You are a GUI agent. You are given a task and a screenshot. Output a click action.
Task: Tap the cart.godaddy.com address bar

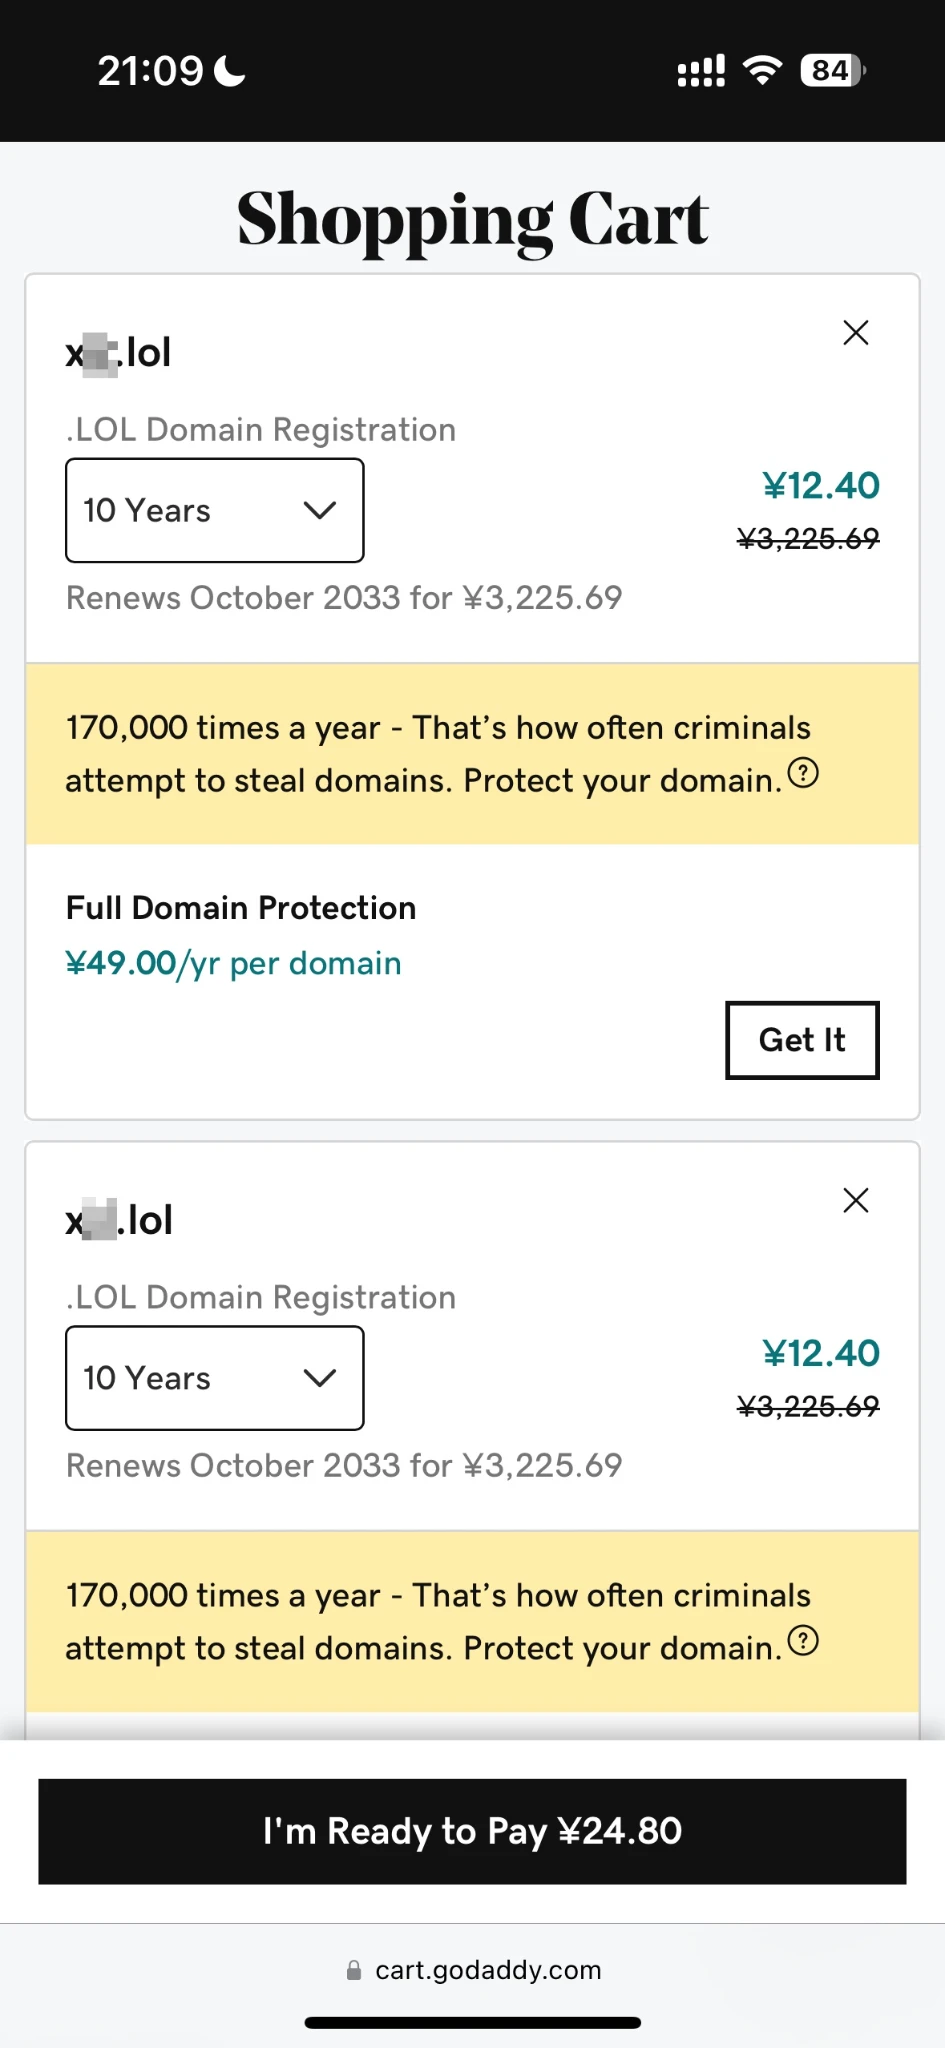[x=488, y=1970]
